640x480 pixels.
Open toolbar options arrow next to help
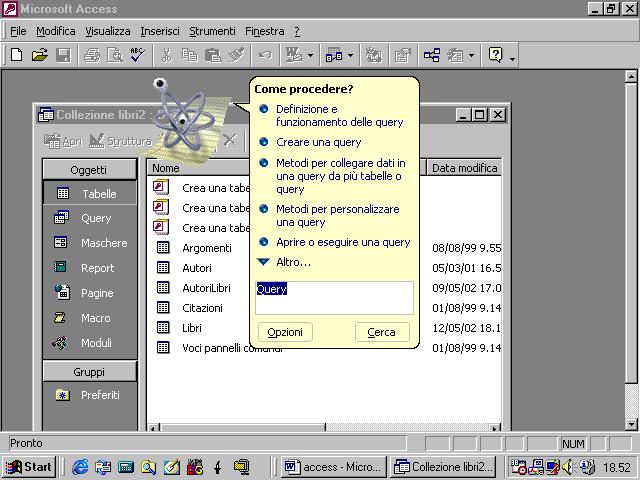click(x=512, y=58)
